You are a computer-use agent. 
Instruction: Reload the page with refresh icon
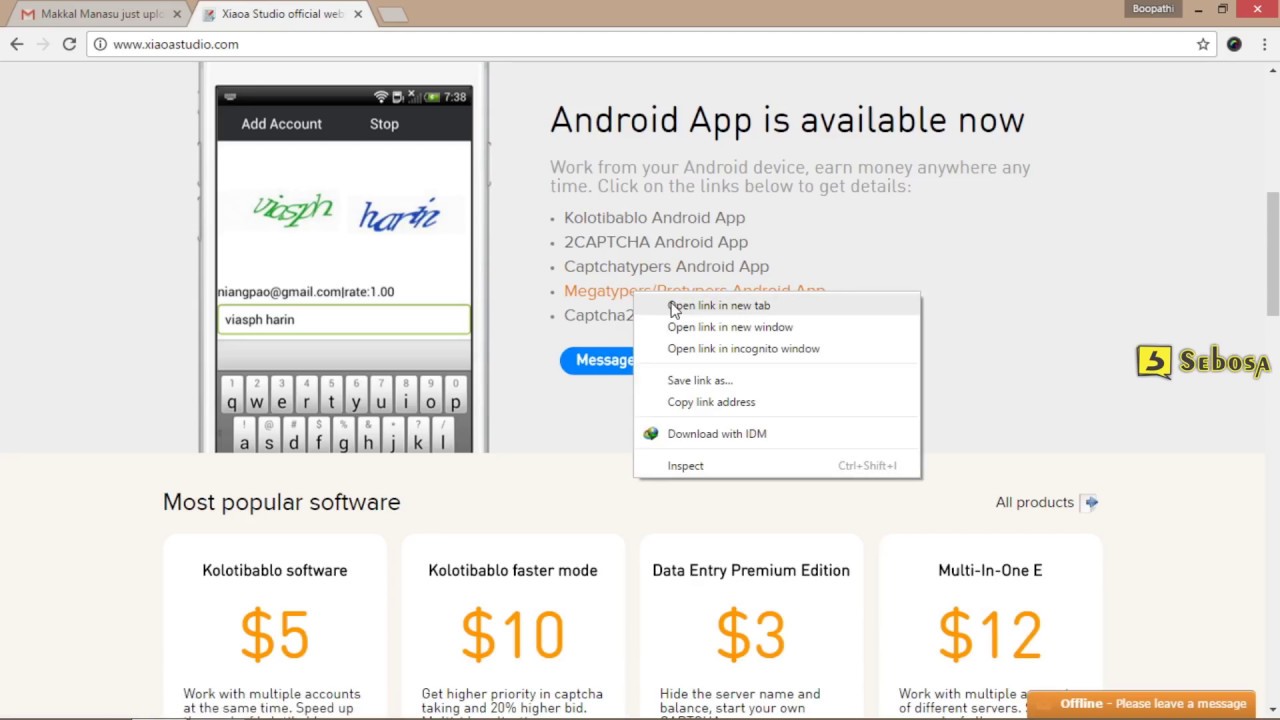69,44
